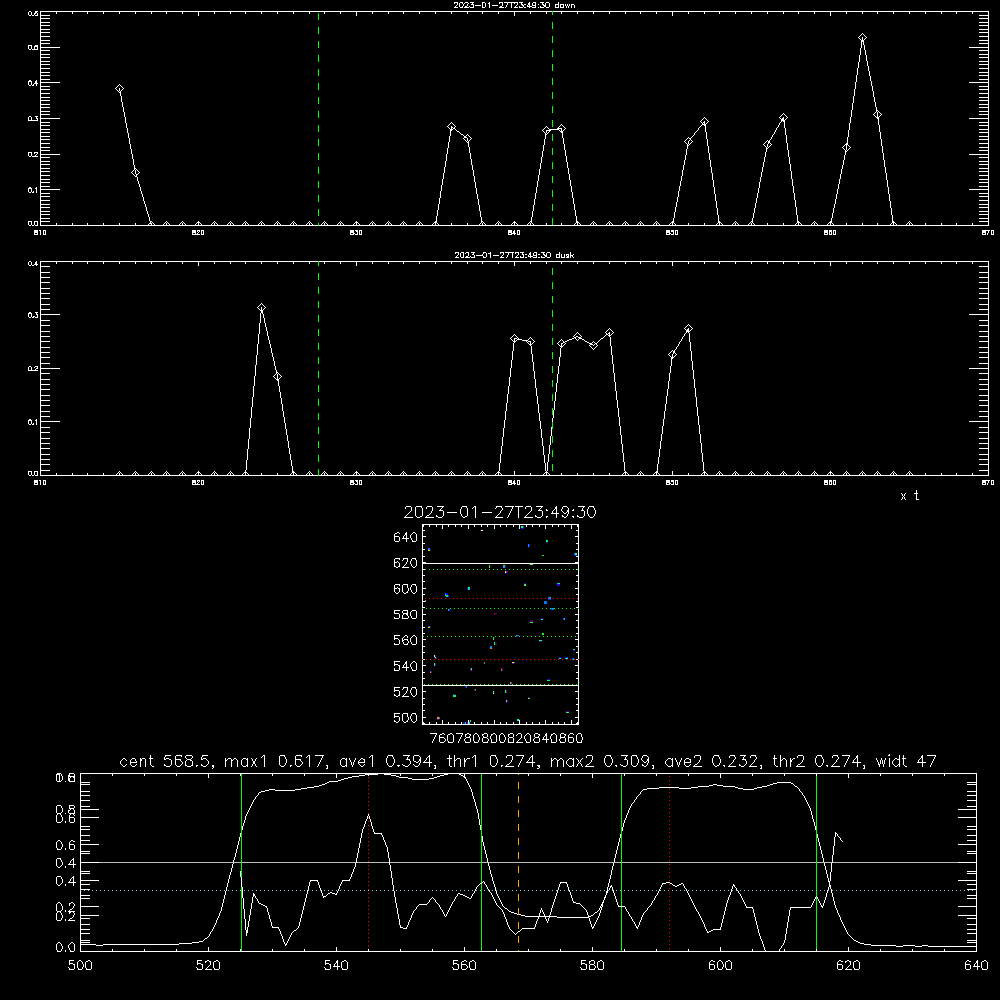Click the blue dotted horizontal line in bottom plot
Viewport: 1000px width, 1000px height.
(x=528, y=890)
